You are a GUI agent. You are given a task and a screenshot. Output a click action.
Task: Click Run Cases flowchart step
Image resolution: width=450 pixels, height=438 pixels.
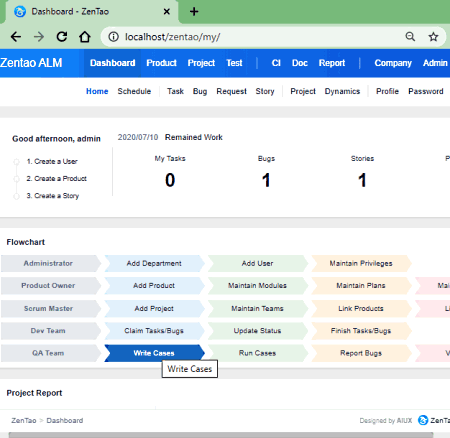[x=257, y=353]
